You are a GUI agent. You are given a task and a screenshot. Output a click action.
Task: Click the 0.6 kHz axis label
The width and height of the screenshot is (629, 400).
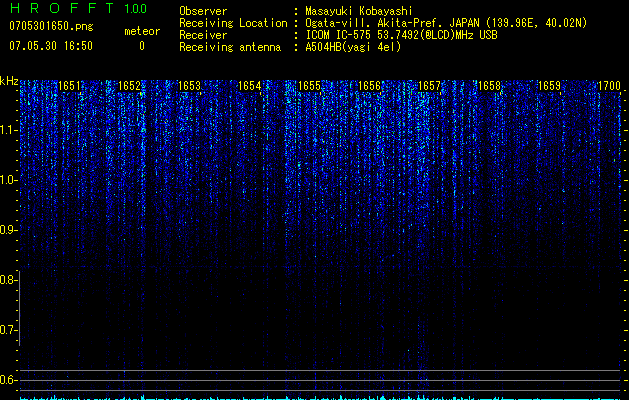[8, 380]
